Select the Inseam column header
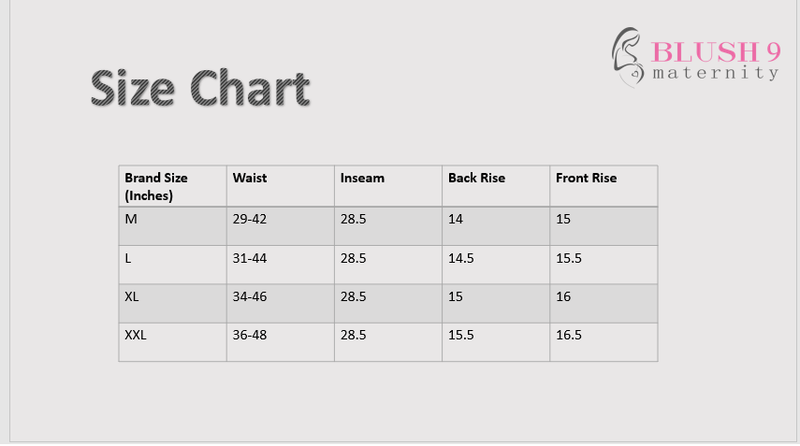This screenshot has height=446, width=800. 388,186
